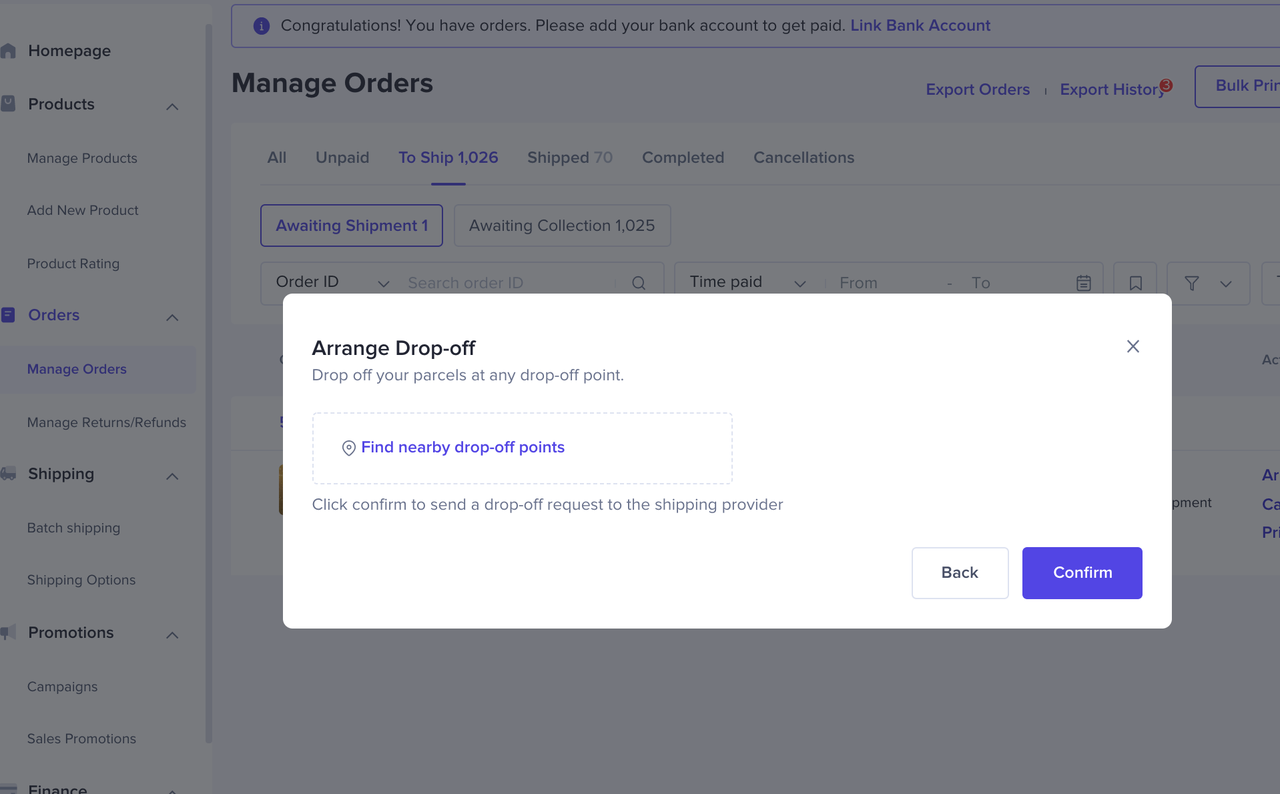Click the info icon in banner
This screenshot has width=1280, height=794.
click(x=261, y=26)
